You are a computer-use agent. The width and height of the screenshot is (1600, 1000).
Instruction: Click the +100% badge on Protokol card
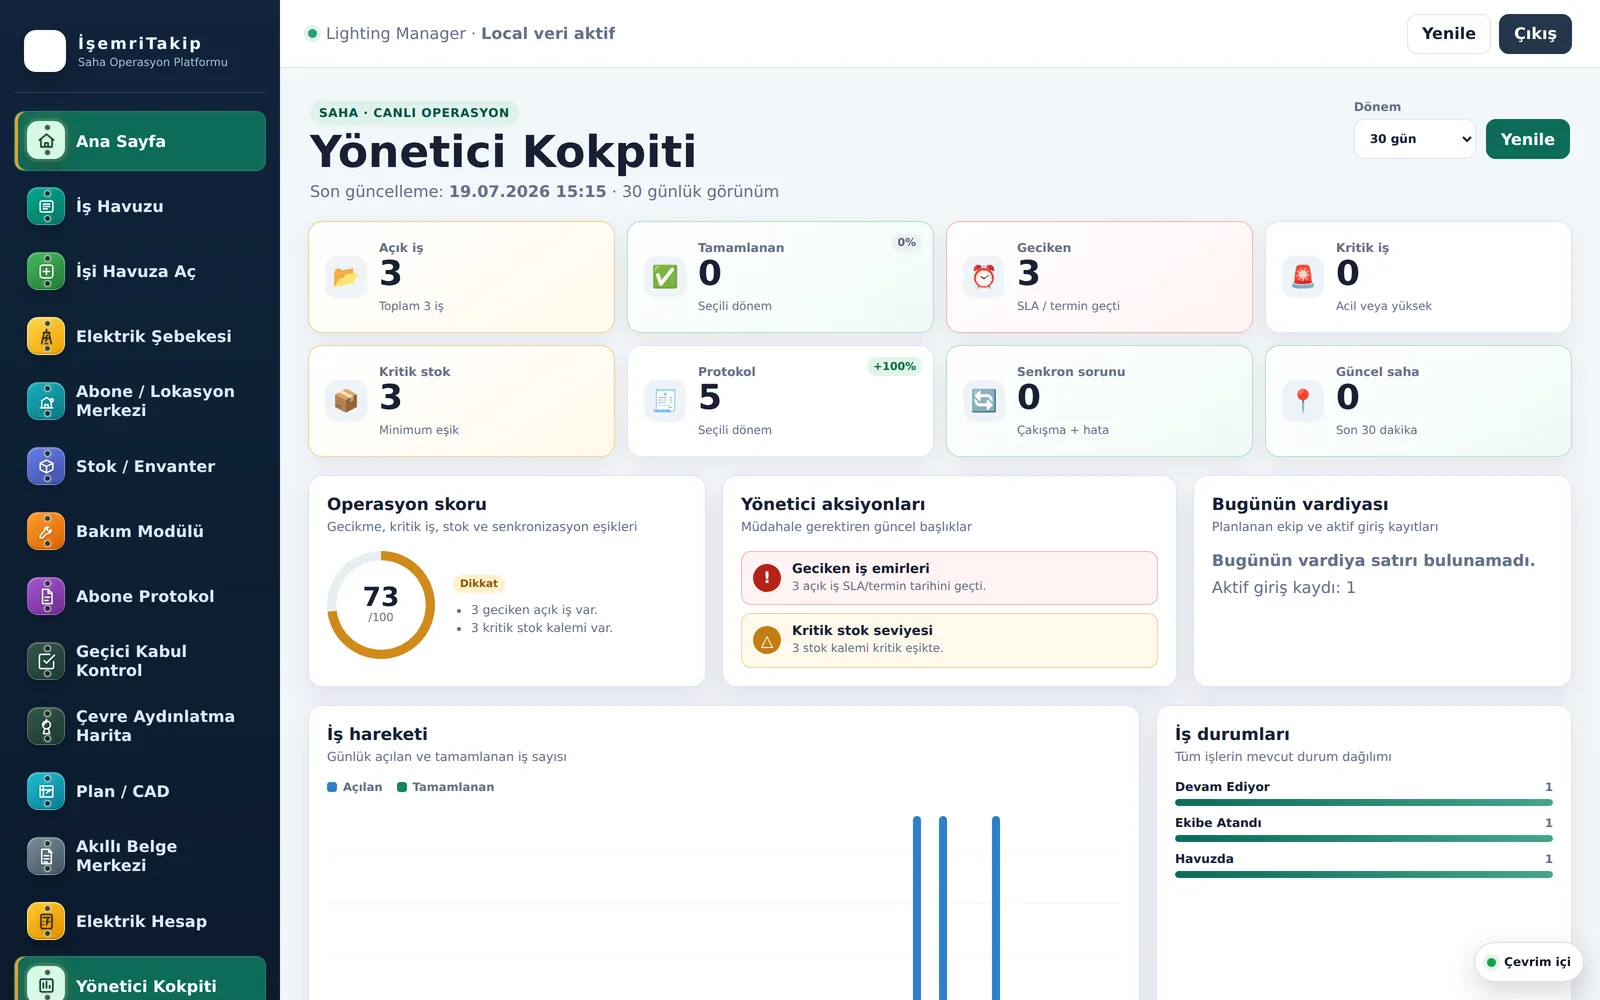pyautogui.click(x=894, y=366)
